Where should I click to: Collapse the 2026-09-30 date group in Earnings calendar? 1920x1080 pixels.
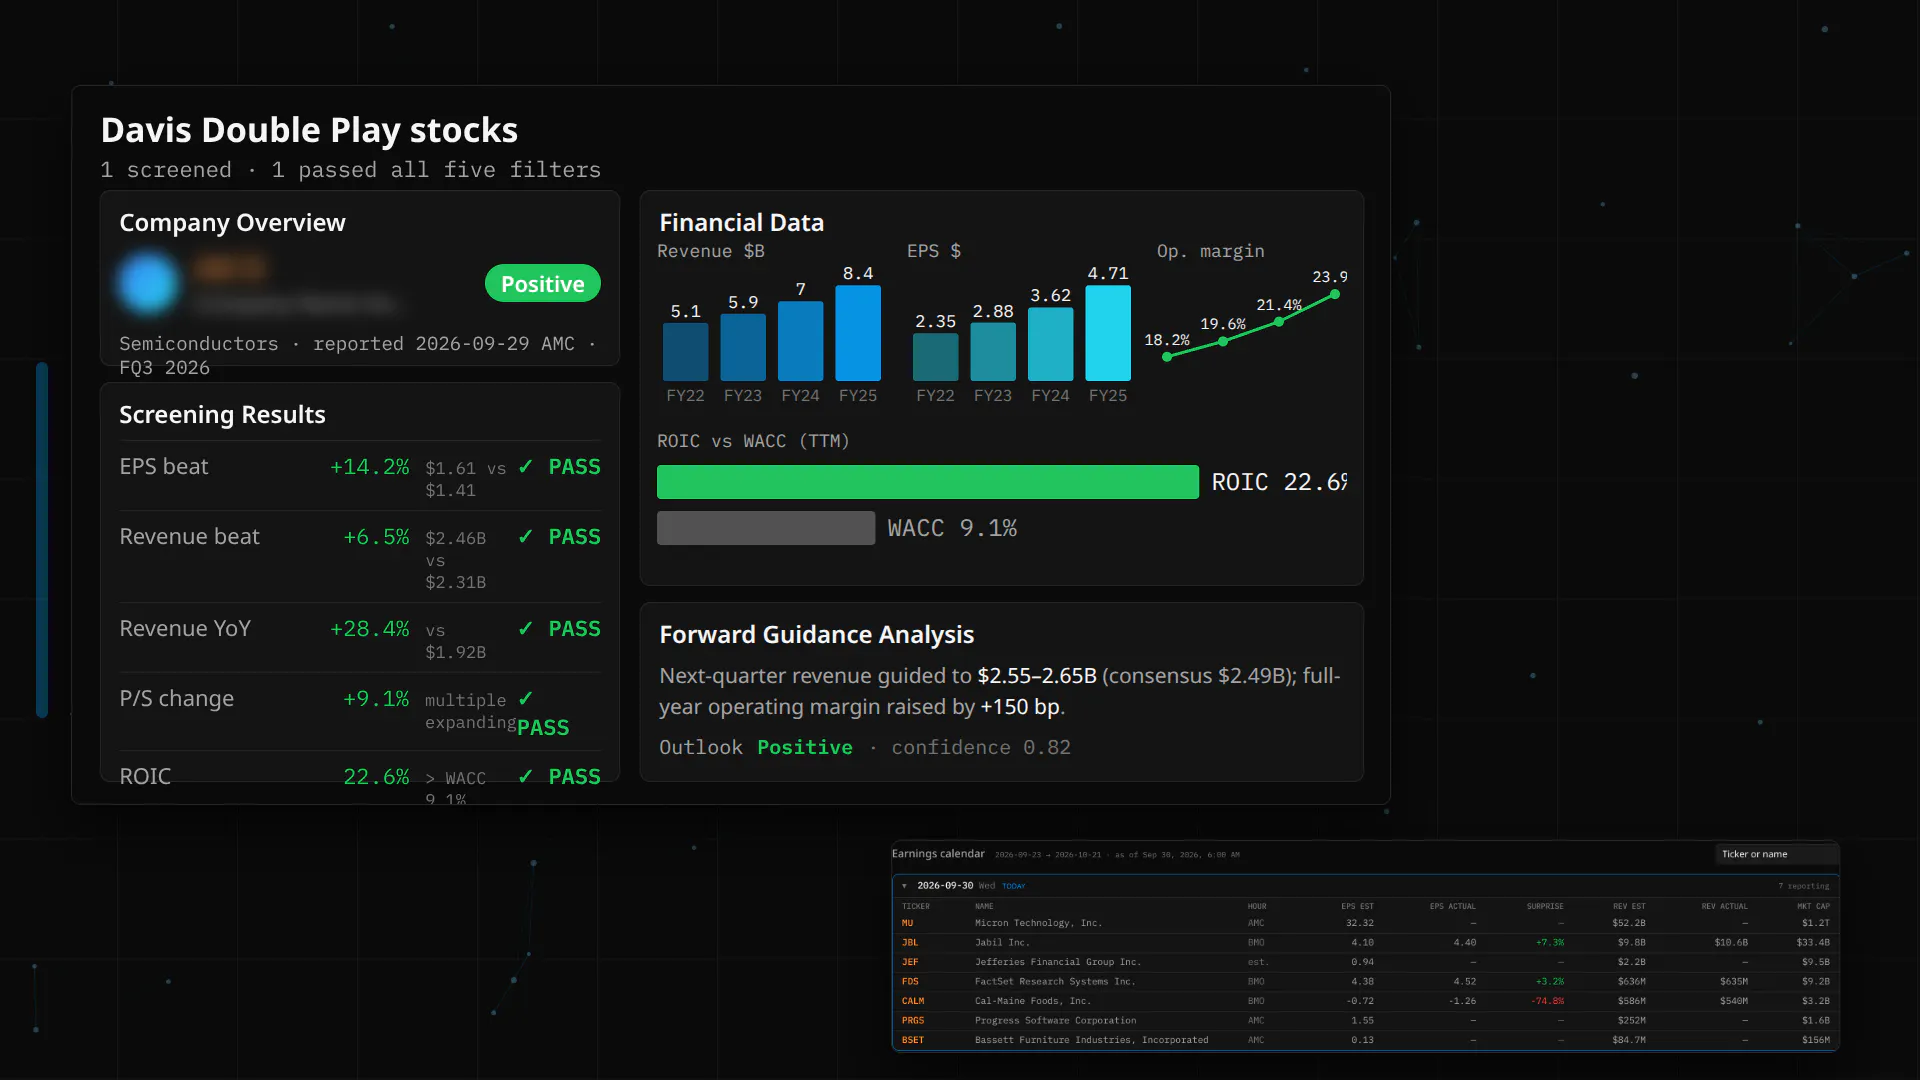tap(905, 886)
